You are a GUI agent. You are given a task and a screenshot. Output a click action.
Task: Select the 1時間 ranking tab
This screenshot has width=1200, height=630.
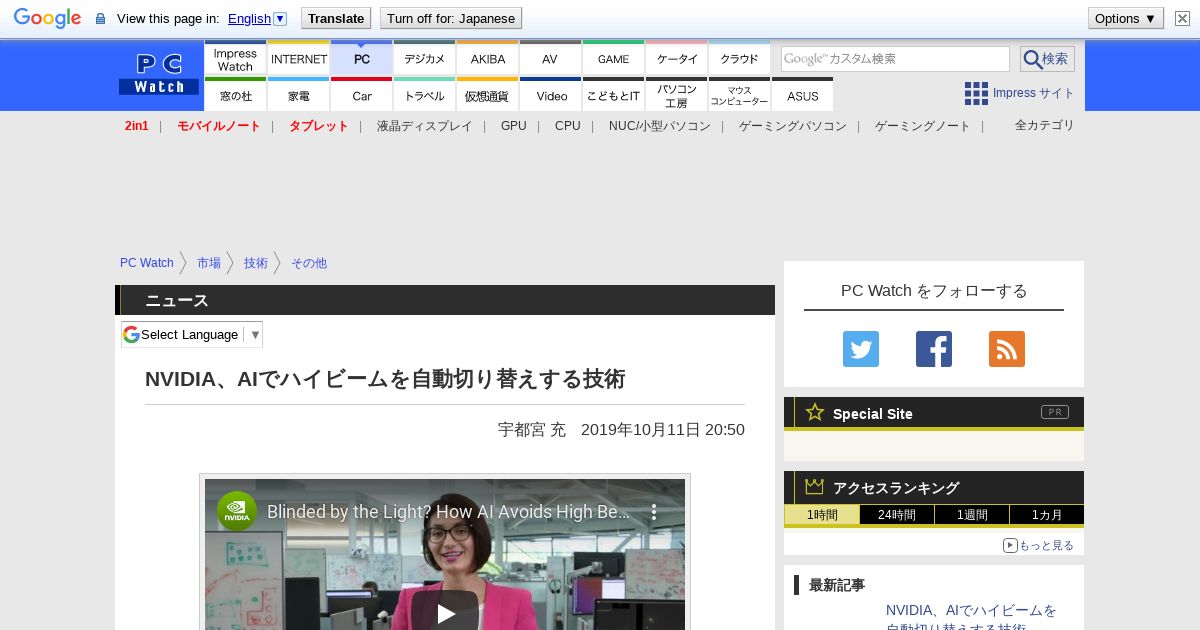(x=821, y=515)
